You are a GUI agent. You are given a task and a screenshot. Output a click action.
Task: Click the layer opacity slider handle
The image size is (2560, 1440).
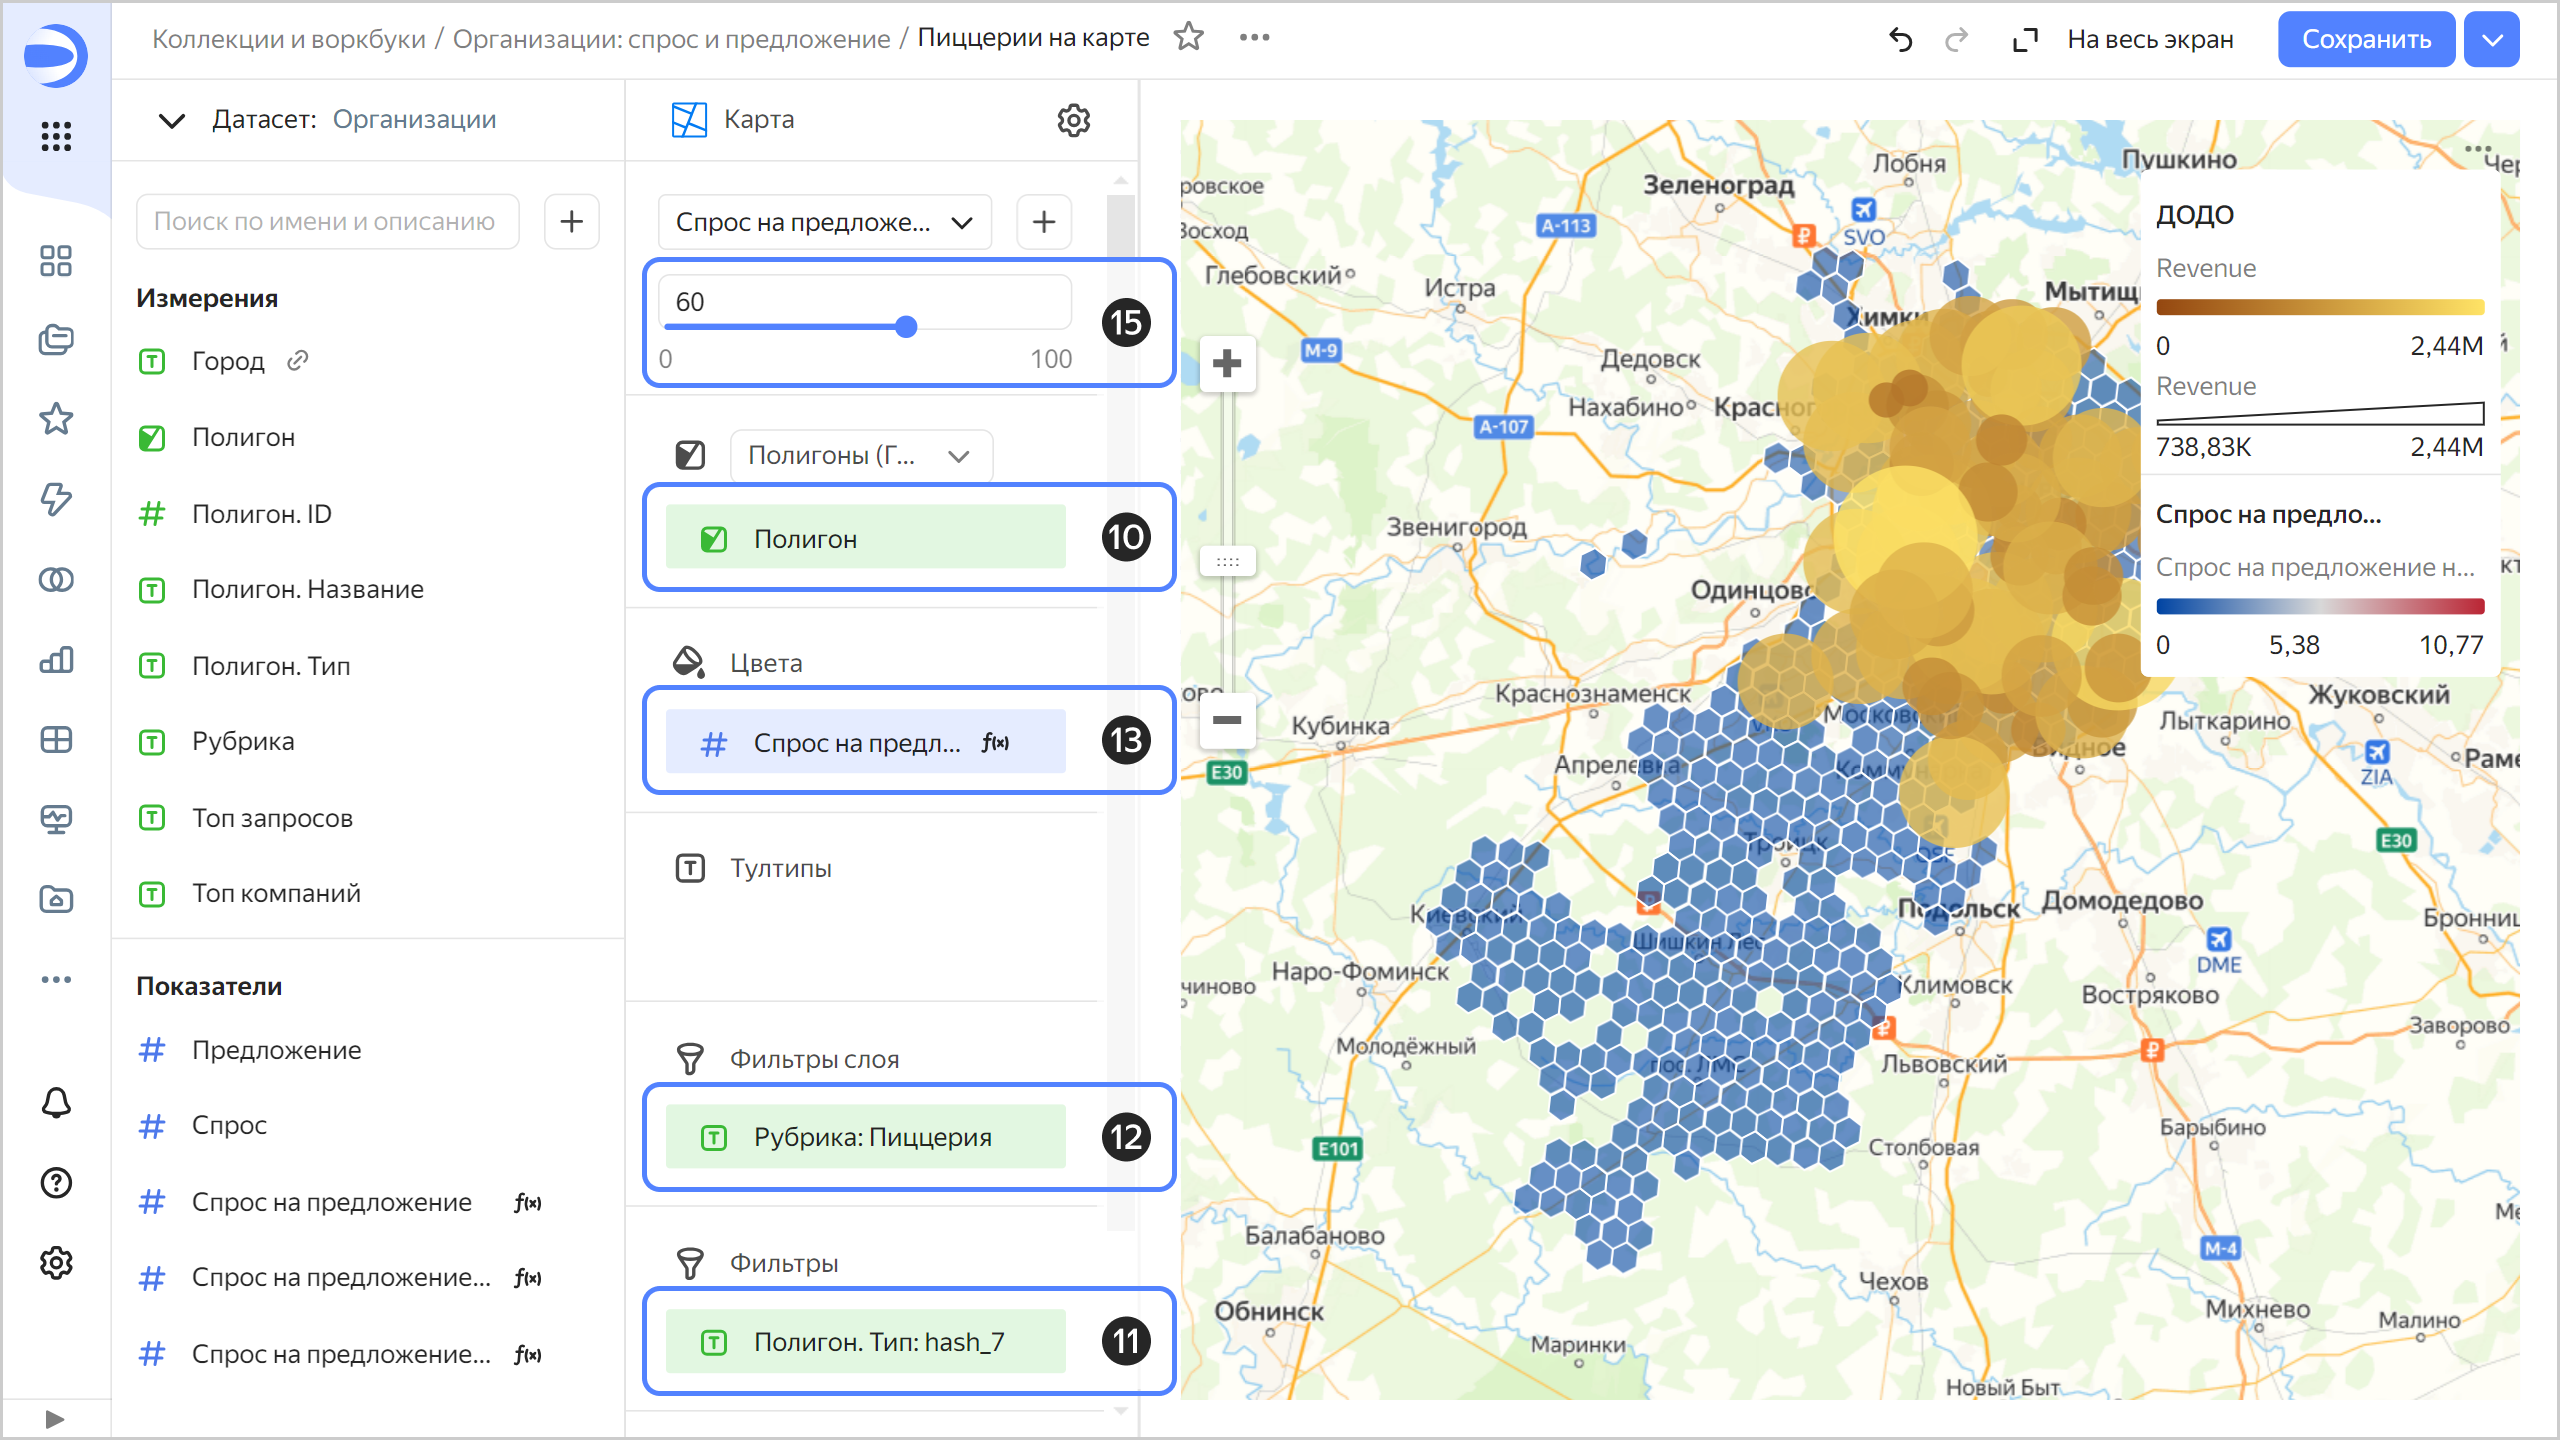click(x=906, y=327)
